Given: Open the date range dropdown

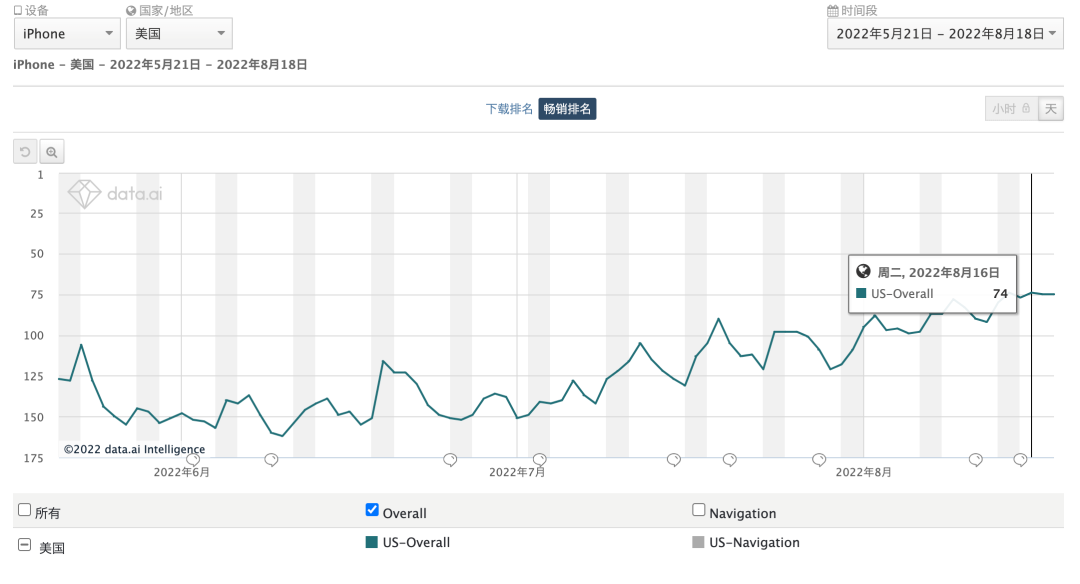Looking at the screenshot, I should [x=945, y=34].
